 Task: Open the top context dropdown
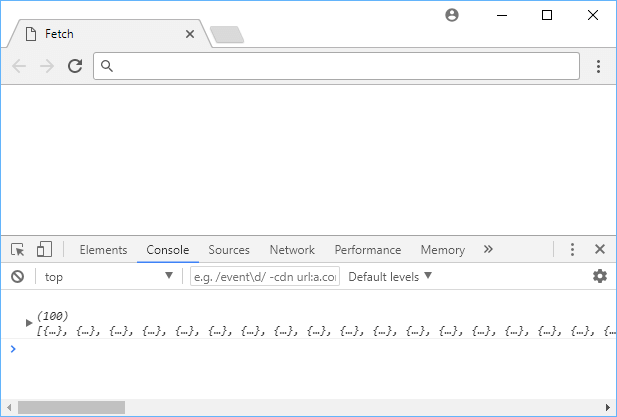[x=109, y=277]
